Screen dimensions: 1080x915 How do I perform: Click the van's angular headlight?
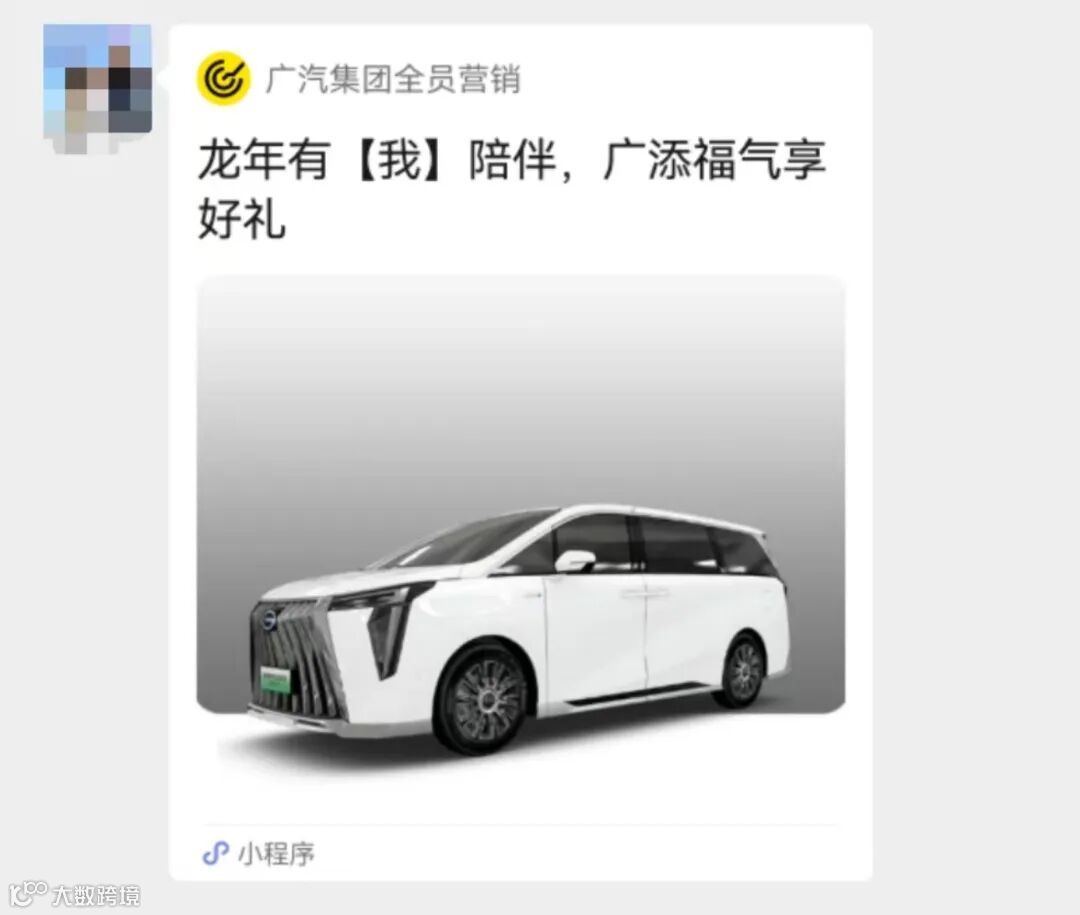pos(389,626)
